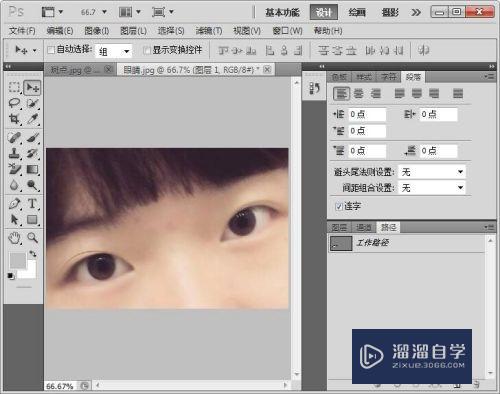
Task: Close the 眼睛.jpg document tab
Action: click(267, 70)
